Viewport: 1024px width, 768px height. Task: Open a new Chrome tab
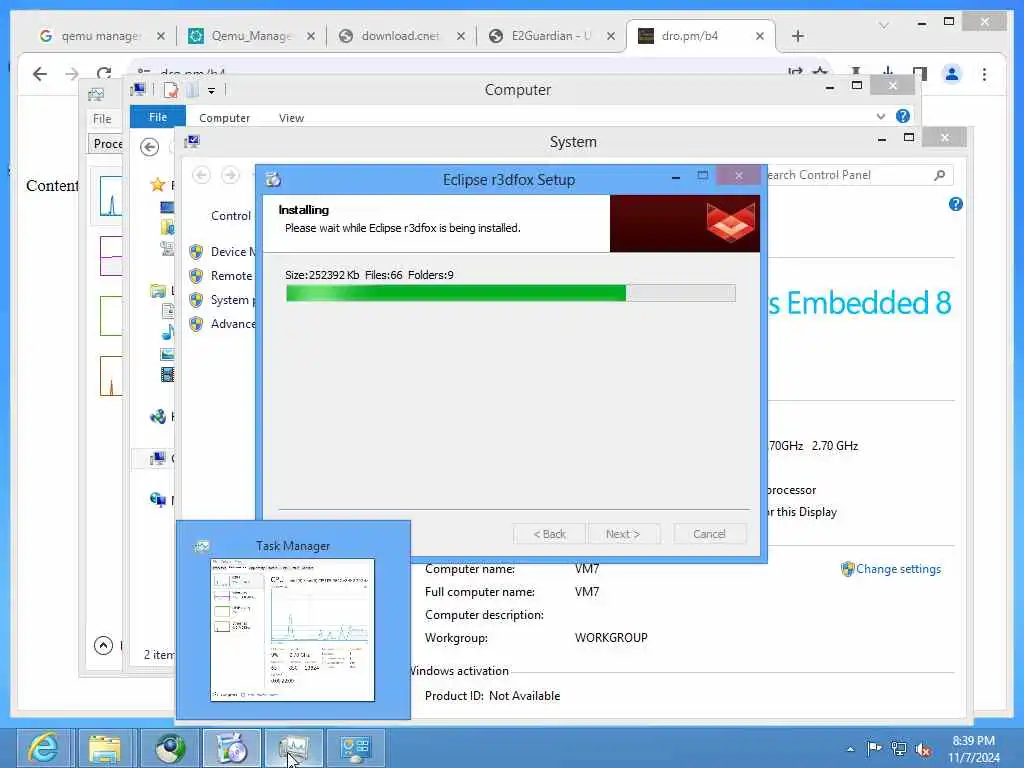[x=797, y=36]
